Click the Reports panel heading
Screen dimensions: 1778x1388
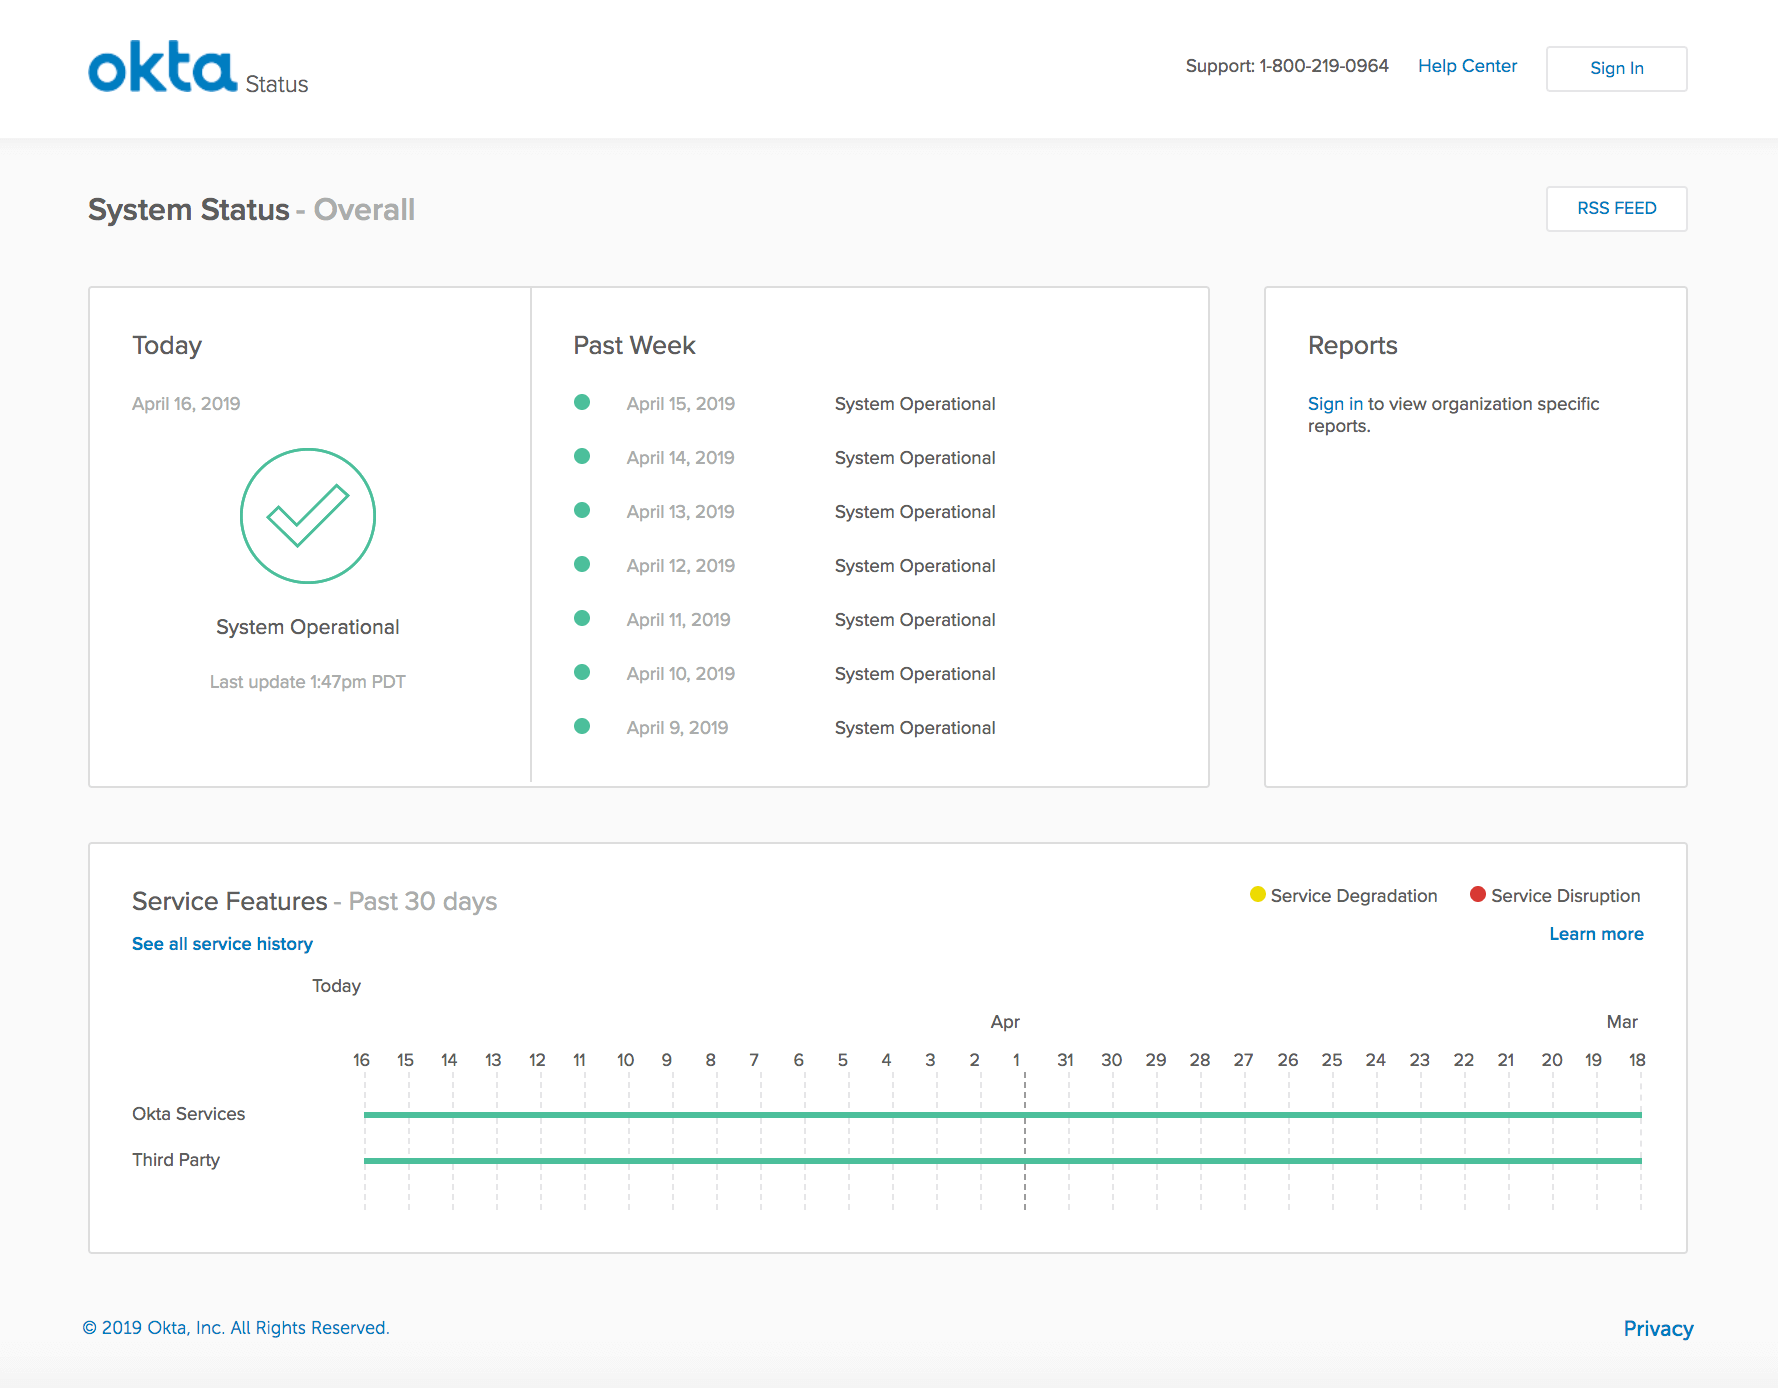click(x=1353, y=345)
